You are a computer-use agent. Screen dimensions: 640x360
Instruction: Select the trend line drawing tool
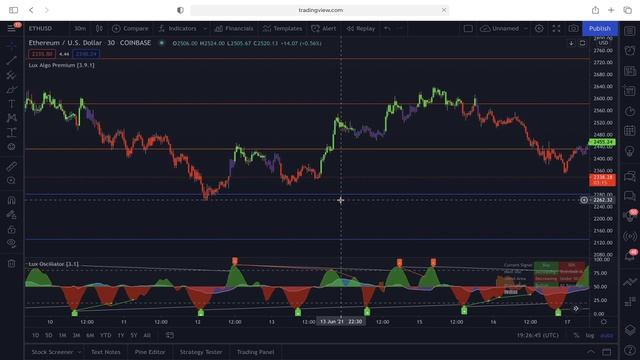11,61
